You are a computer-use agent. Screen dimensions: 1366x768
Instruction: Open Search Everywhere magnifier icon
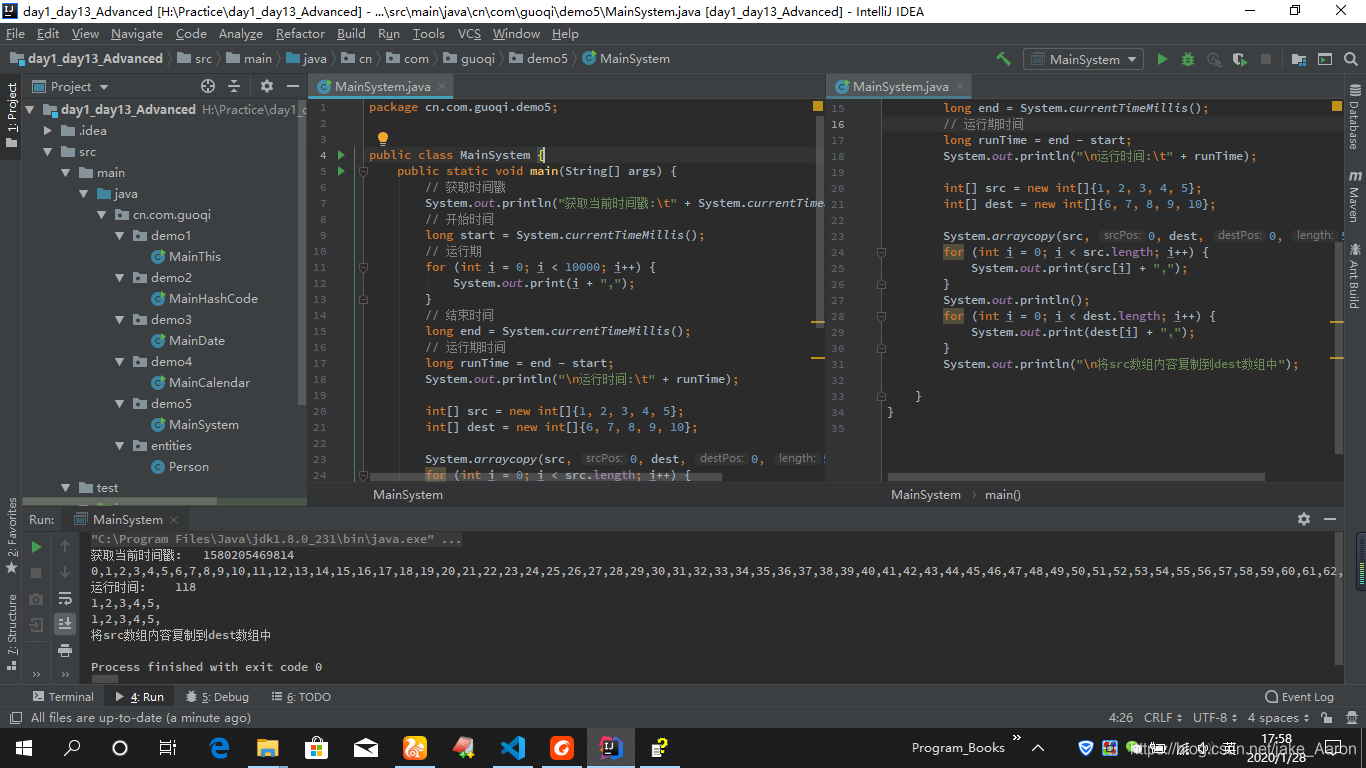pyautogui.click(x=1351, y=59)
